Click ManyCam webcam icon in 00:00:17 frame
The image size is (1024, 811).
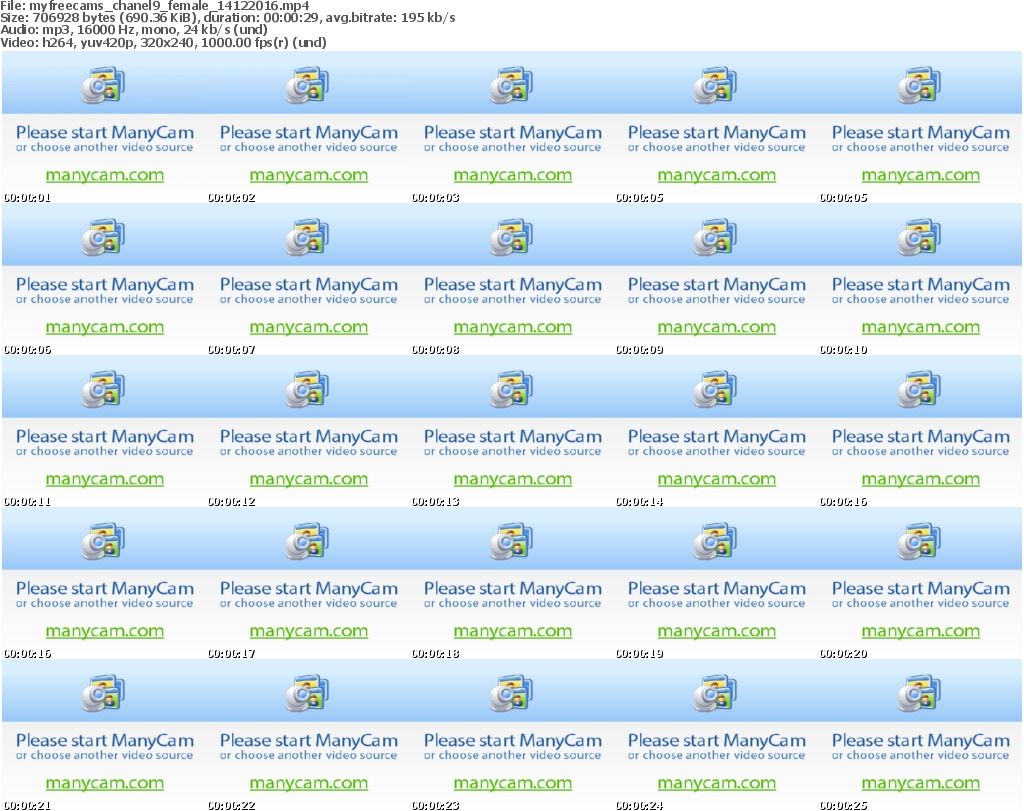point(307,541)
